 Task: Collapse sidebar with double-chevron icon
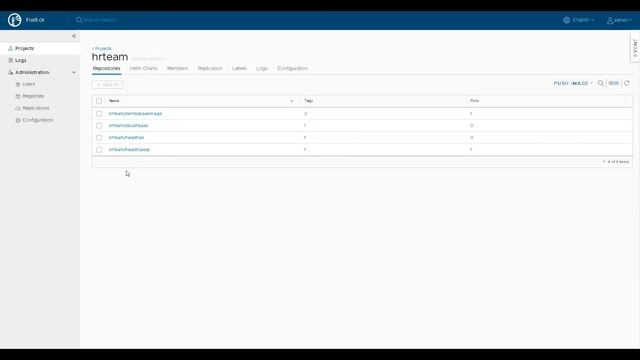coord(74,36)
